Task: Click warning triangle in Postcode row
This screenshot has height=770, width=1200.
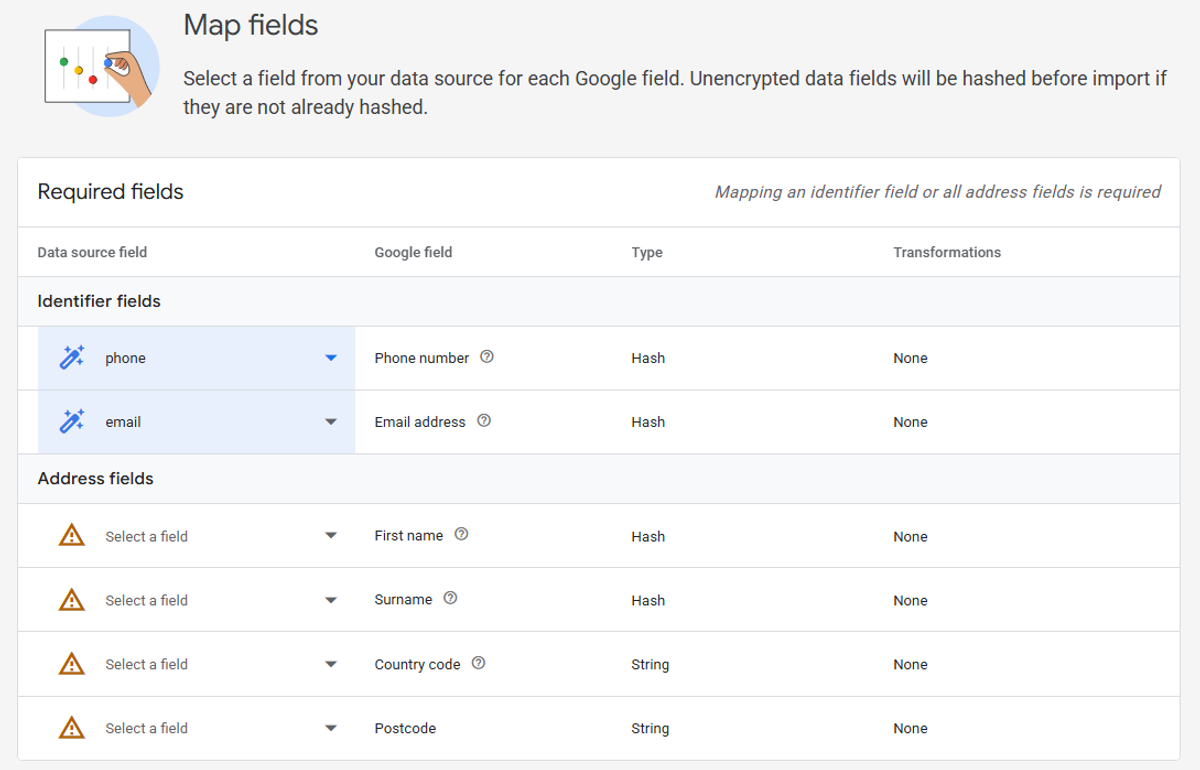Action: pyautogui.click(x=71, y=728)
